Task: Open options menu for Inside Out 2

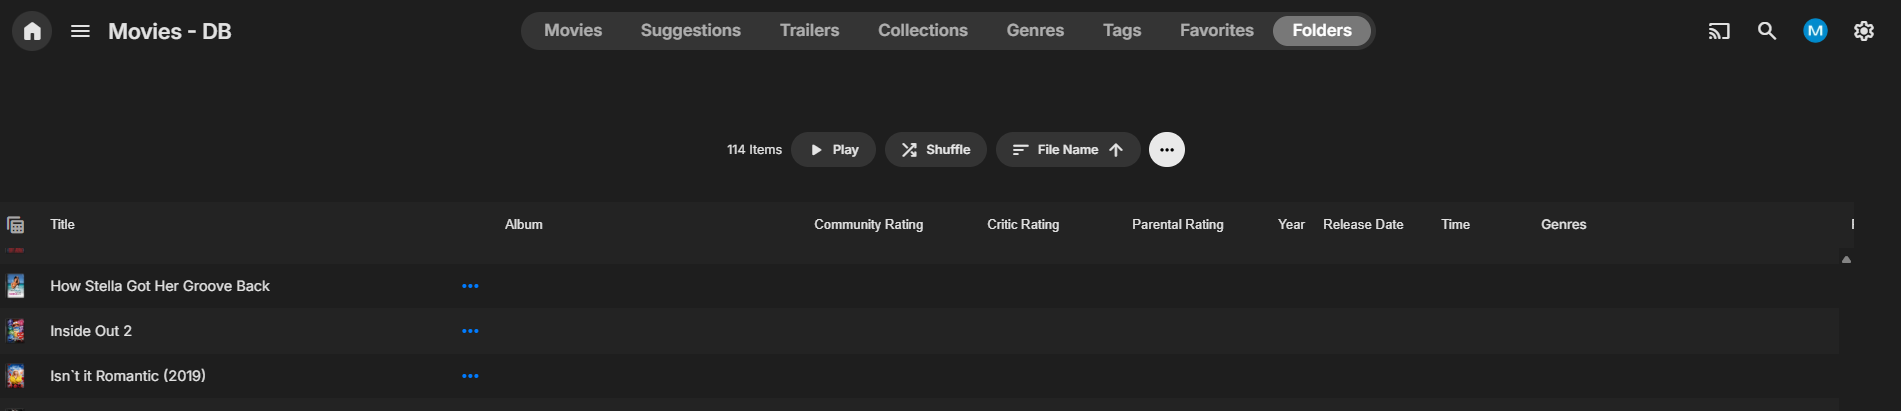Action: click(x=470, y=331)
